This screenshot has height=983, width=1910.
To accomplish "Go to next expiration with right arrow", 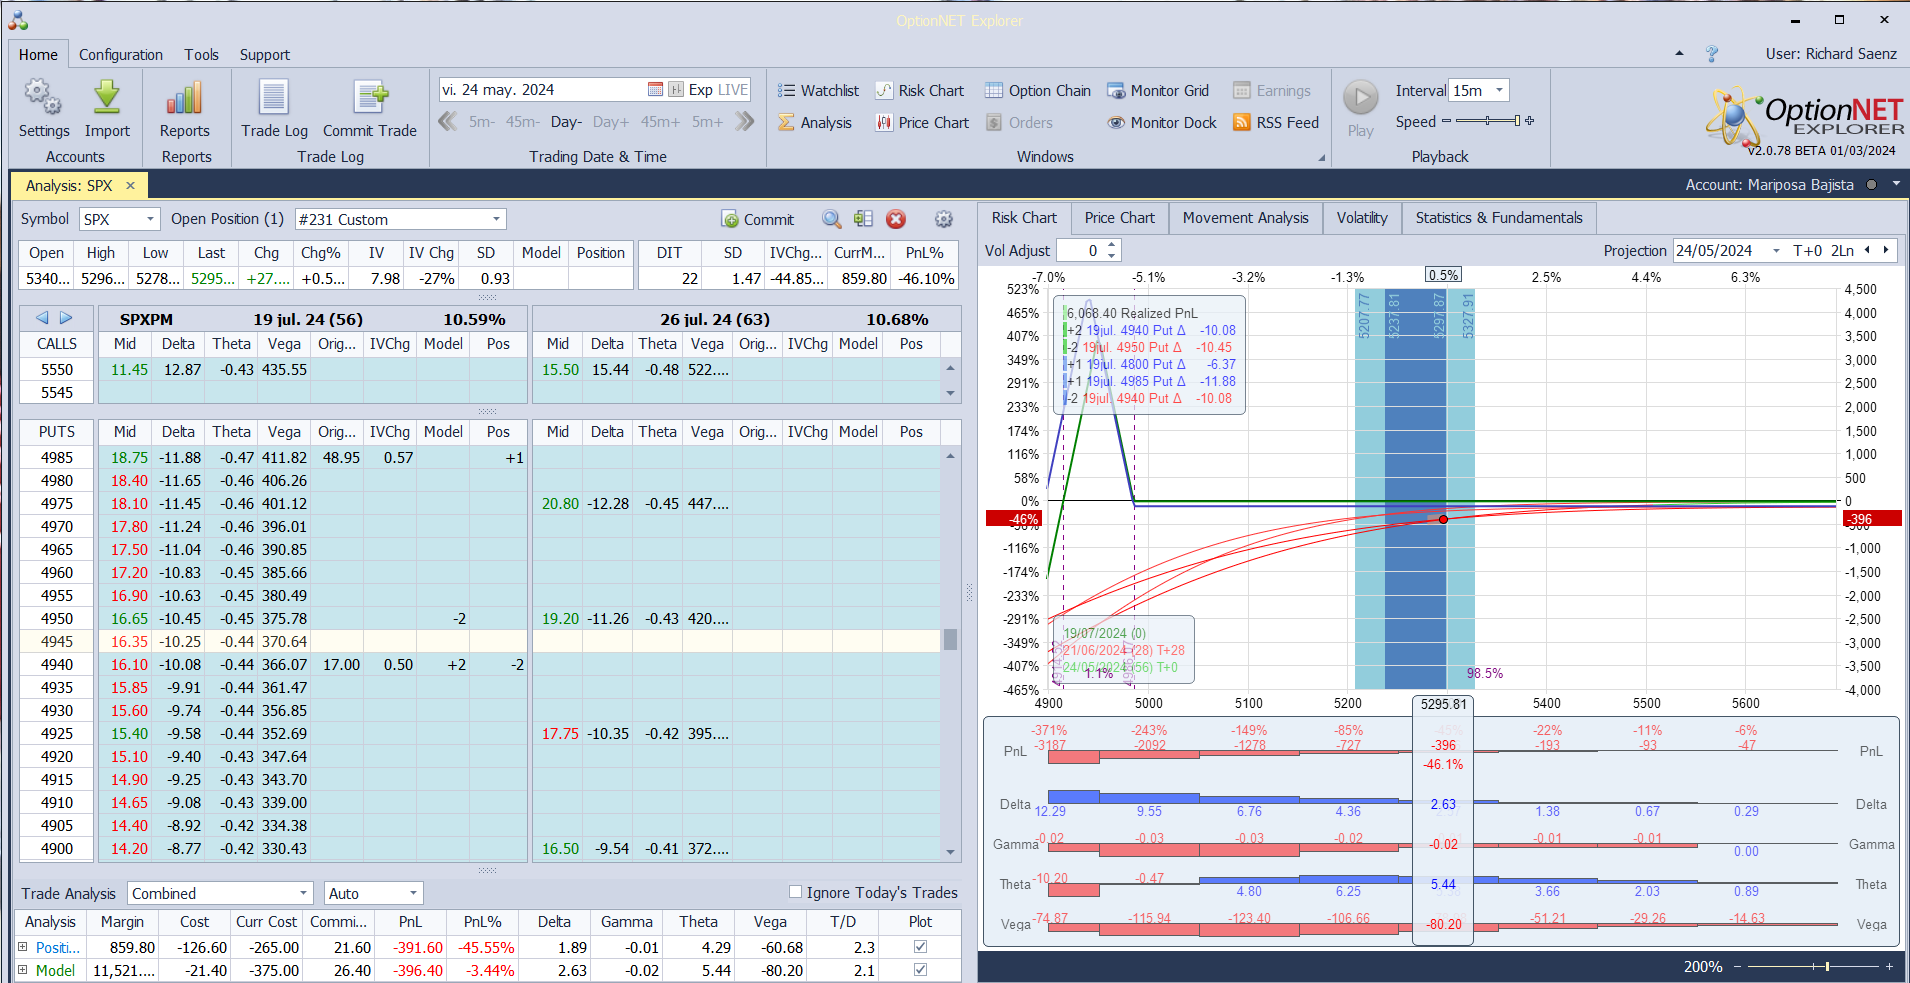I will [66, 318].
